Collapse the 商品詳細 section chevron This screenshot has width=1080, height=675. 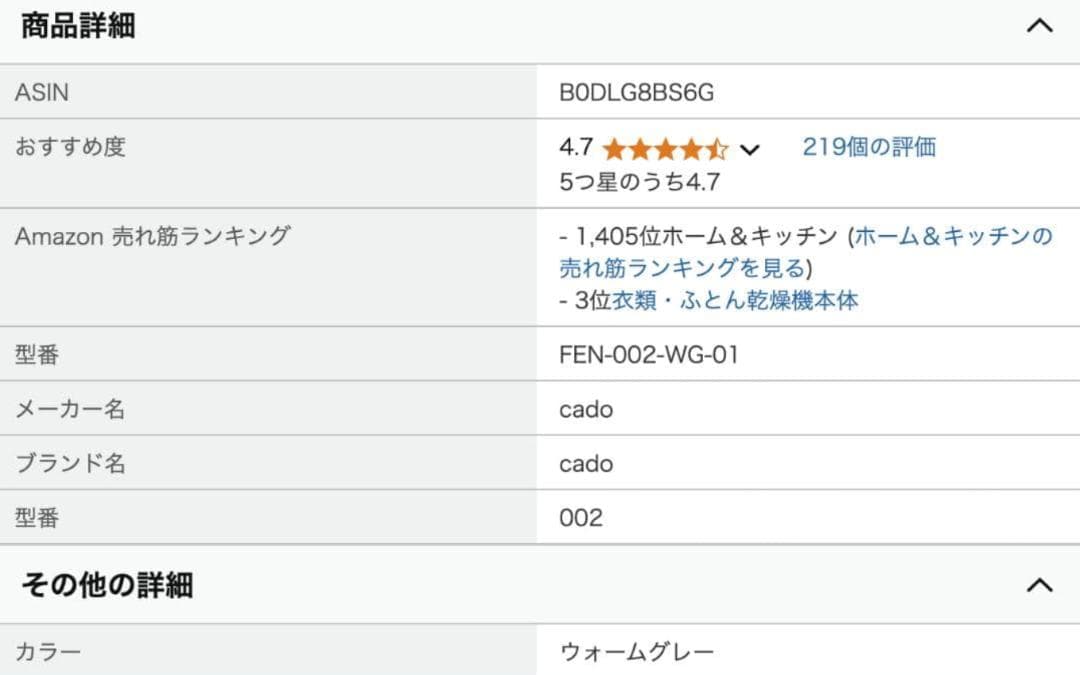1040,26
